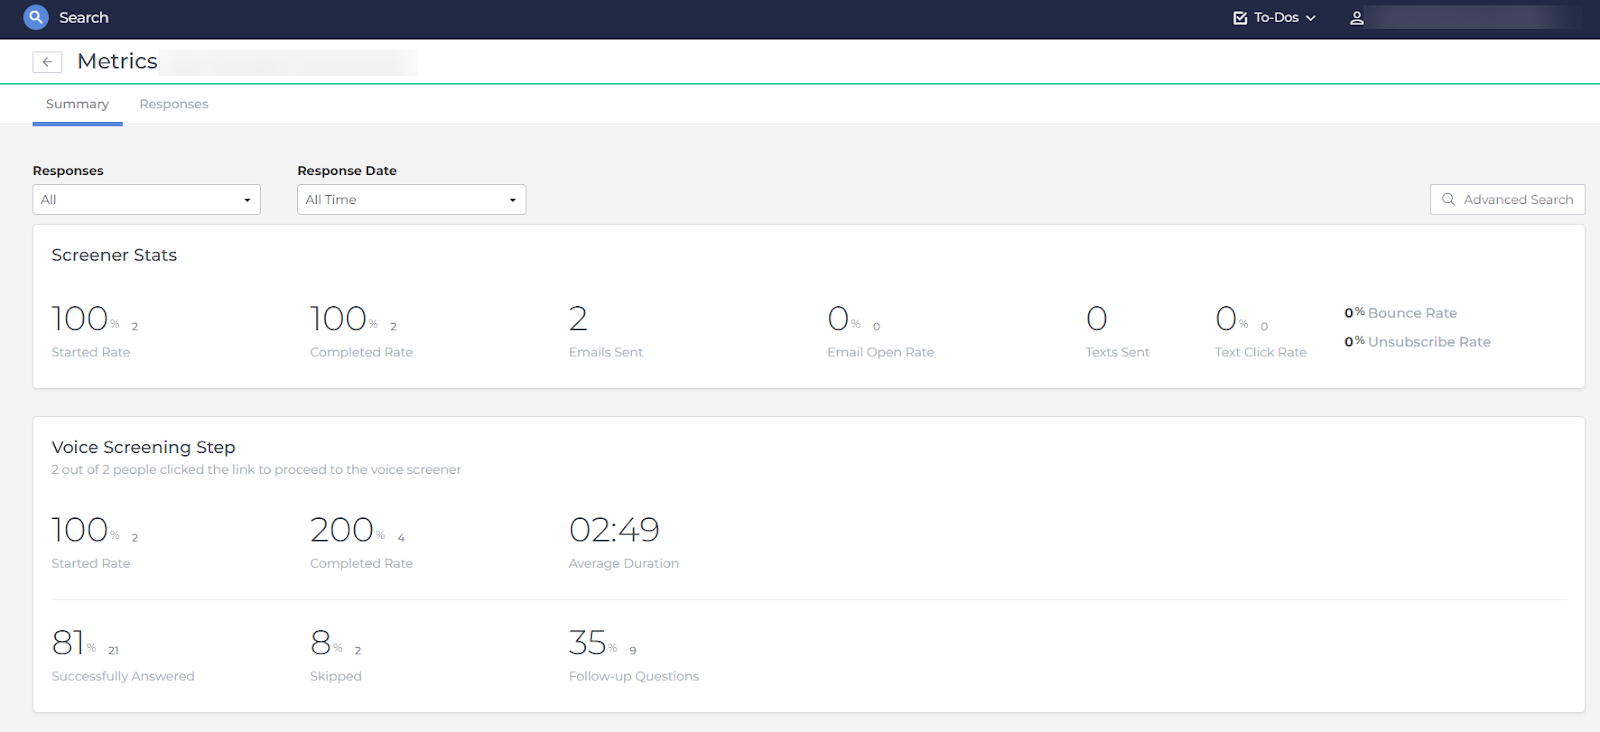Image resolution: width=1600 pixels, height=732 pixels.
Task: Click the Bounce Rate label
Action: click(x=1412, y=313)
